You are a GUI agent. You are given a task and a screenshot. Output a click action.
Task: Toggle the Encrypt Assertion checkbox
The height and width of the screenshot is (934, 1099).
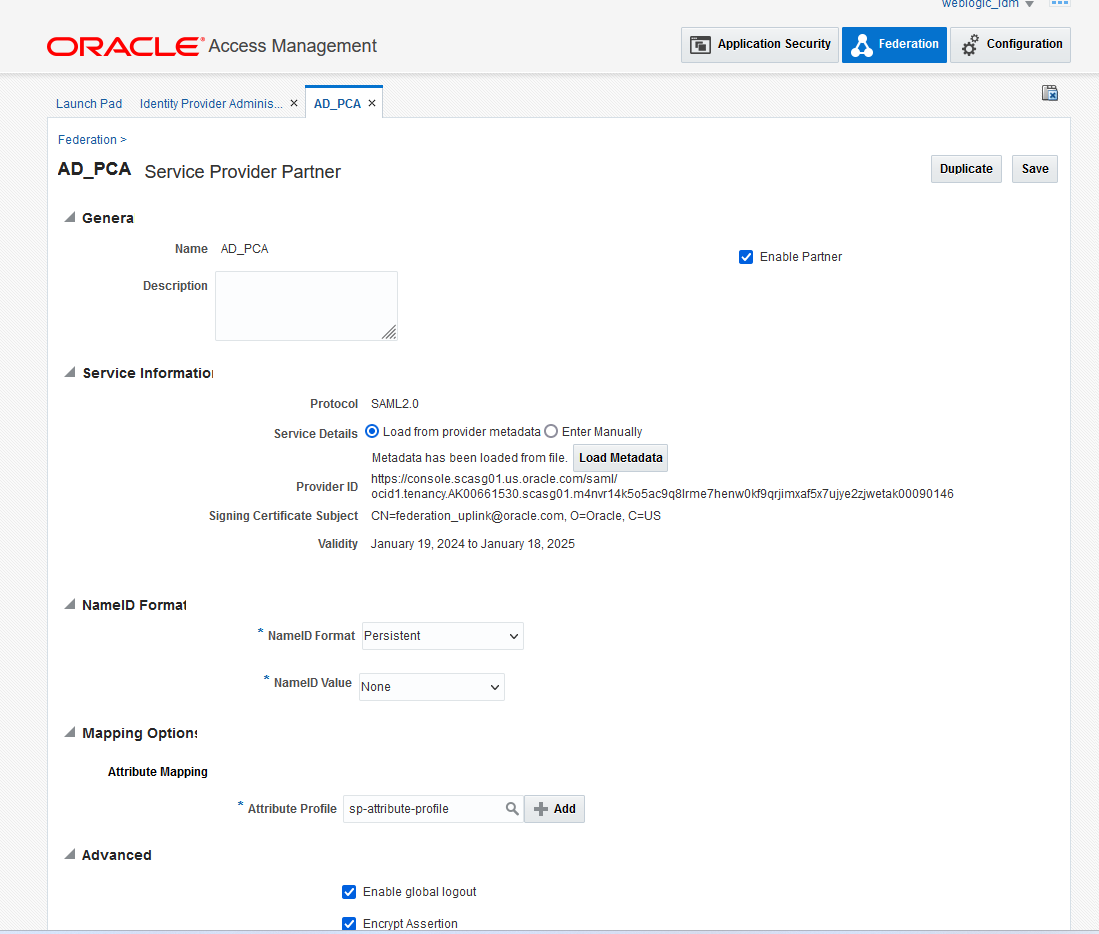click(348, 924)
